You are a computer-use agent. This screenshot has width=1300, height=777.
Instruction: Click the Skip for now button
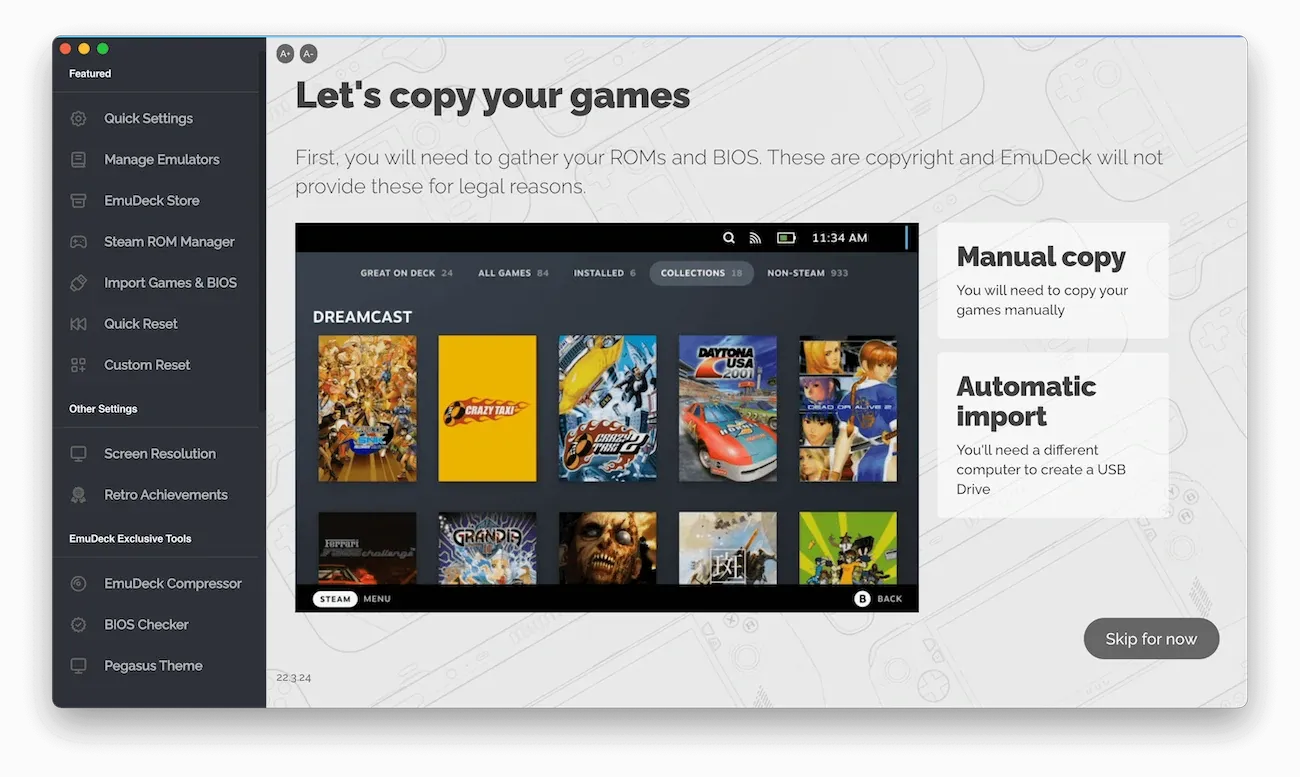1151,639
